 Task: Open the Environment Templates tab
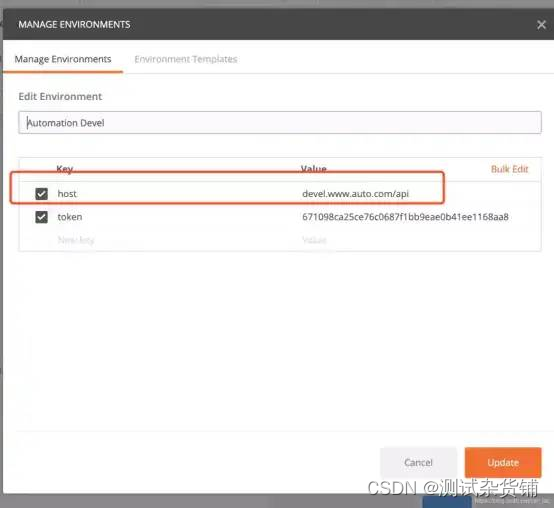[x=186, y=59]
